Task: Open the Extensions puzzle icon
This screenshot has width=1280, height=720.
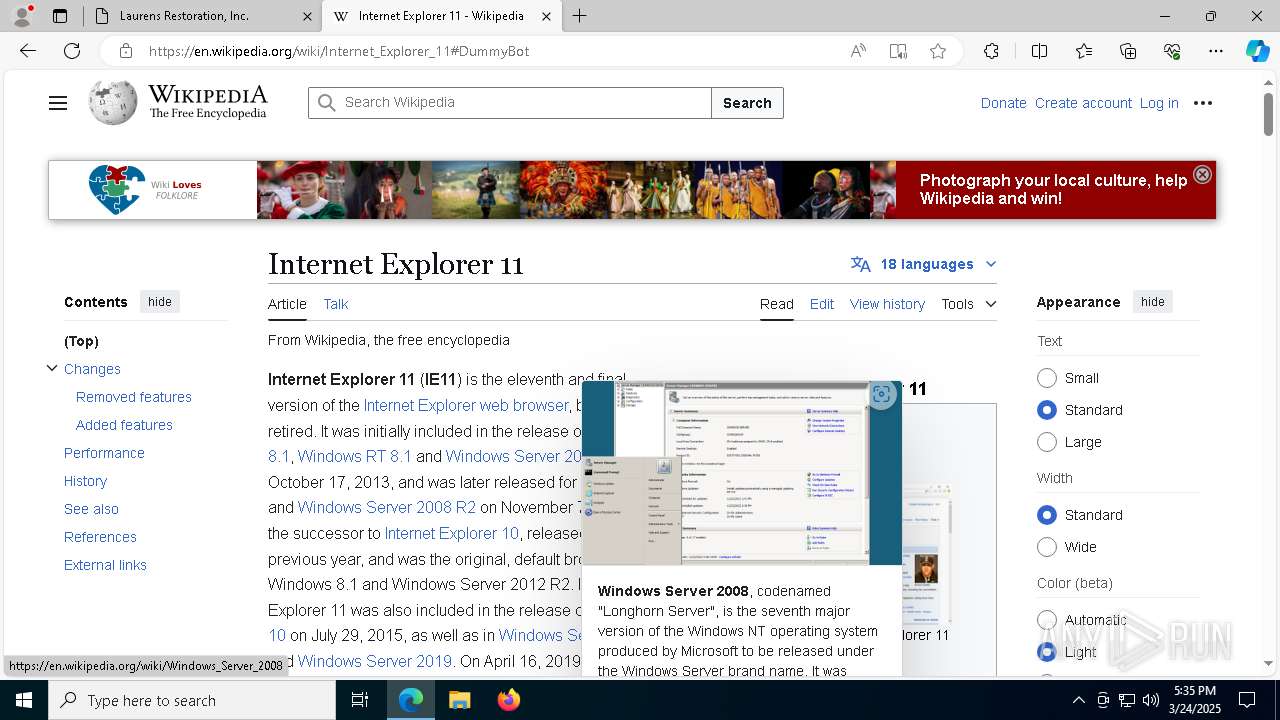Action: (x=991, y=51)
